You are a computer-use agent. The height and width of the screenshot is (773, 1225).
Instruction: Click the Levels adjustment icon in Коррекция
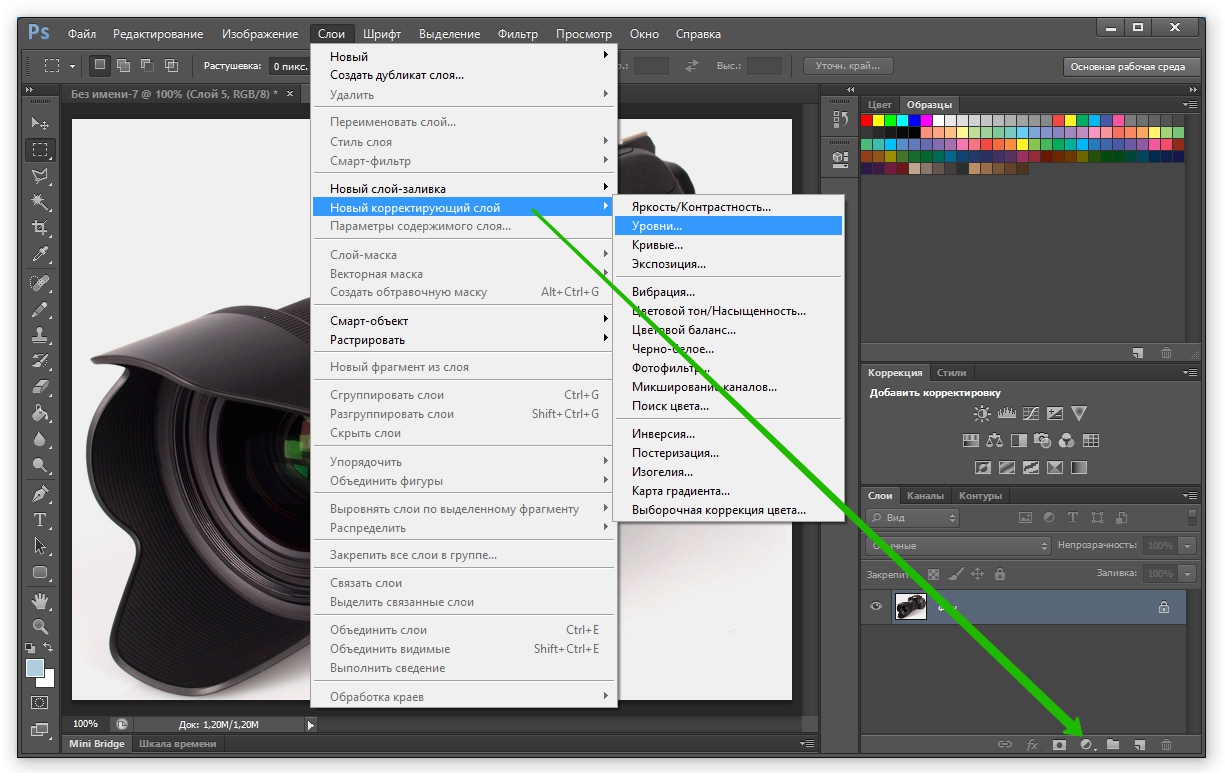[x=1006, y=413]
